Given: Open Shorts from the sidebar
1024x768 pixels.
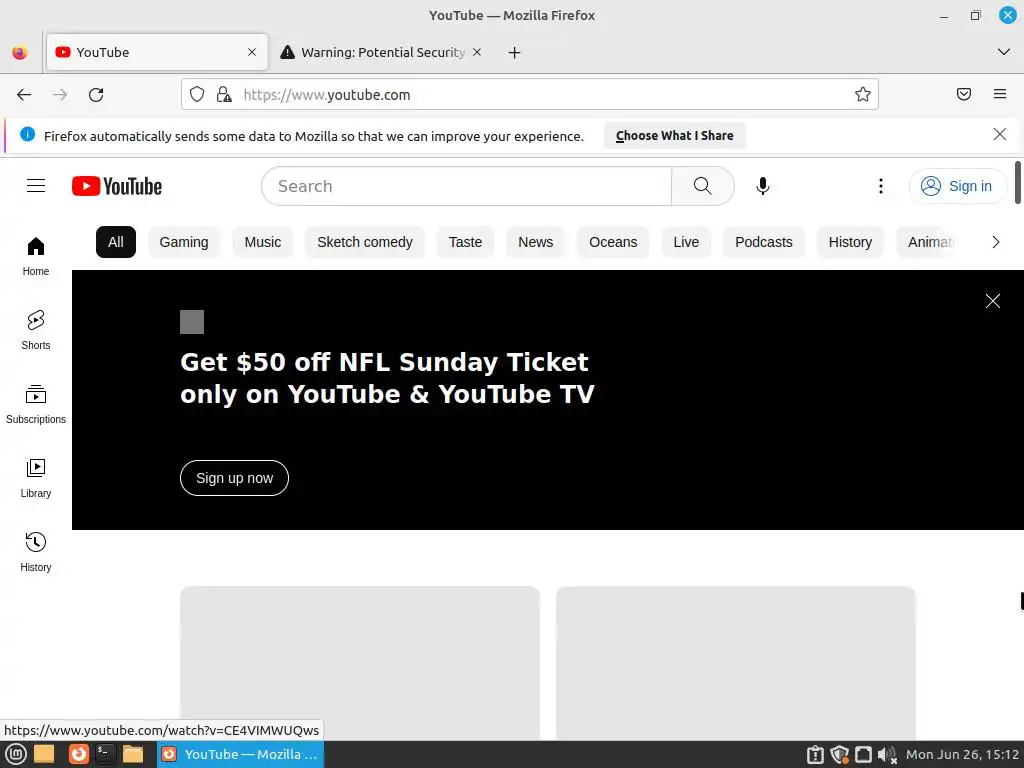Looking at the screenshot, I should pos(36,330).
